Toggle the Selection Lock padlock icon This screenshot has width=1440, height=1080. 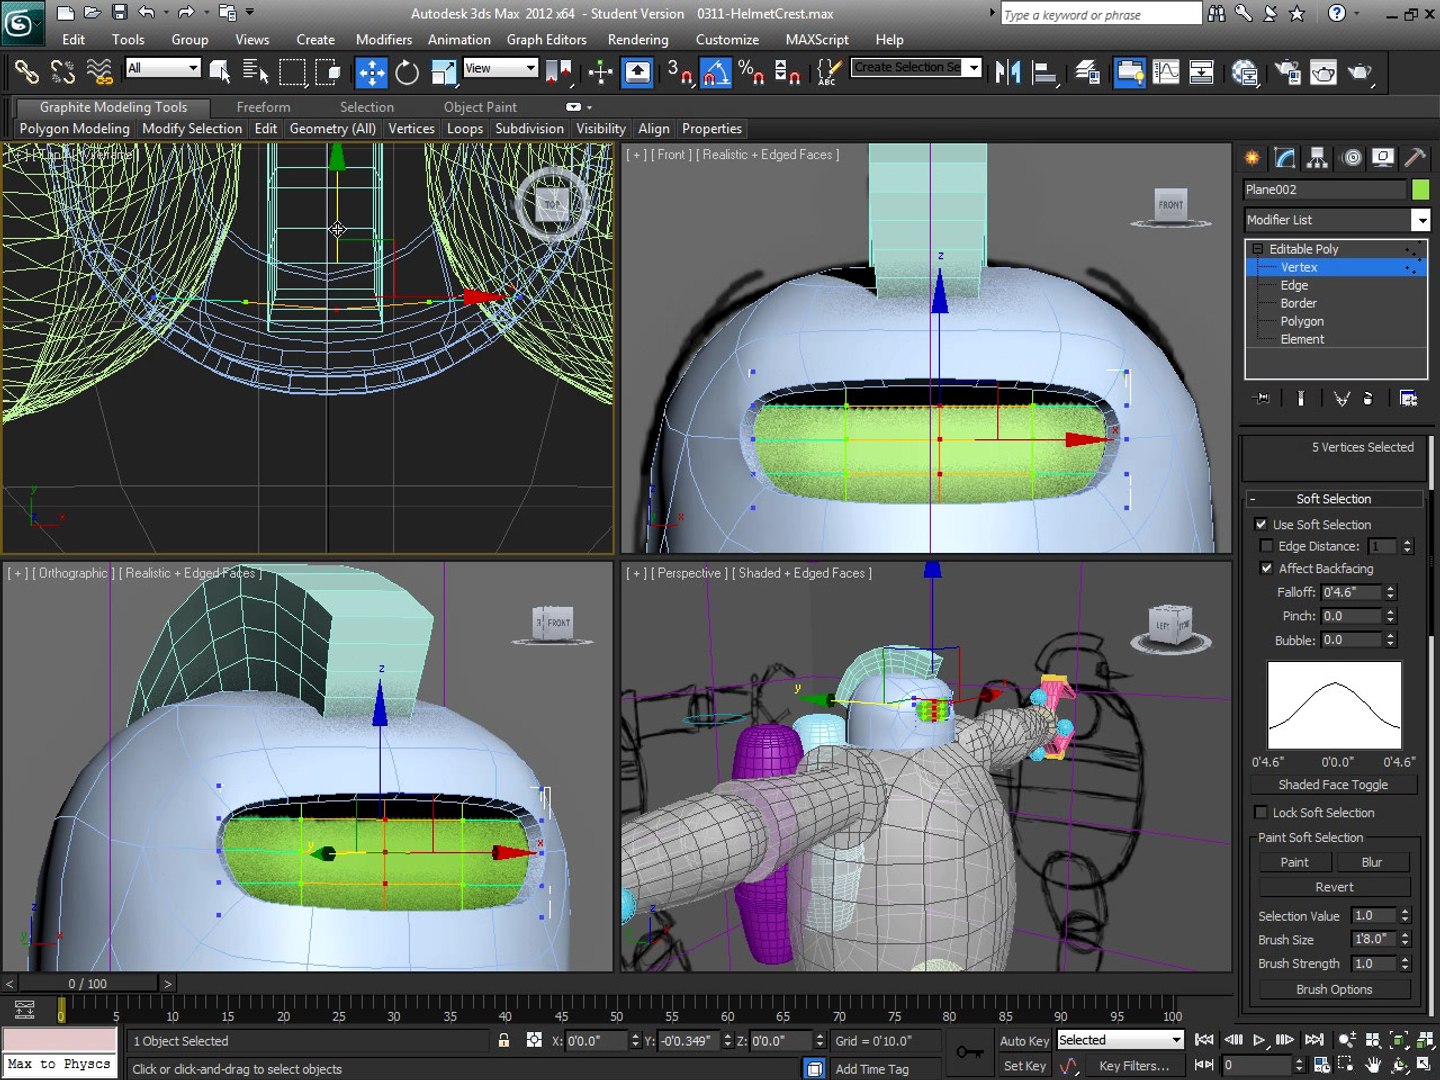[x=504, y=1040]
